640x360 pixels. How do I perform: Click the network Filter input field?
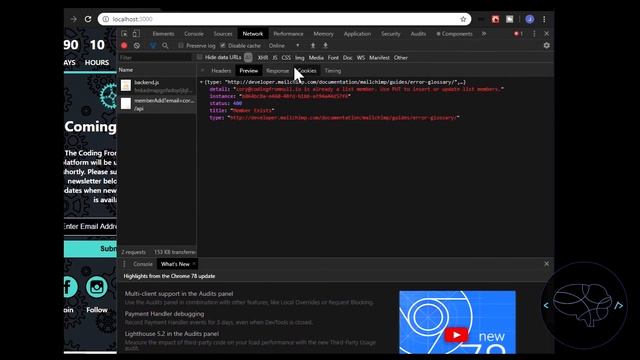coord(155,58)
